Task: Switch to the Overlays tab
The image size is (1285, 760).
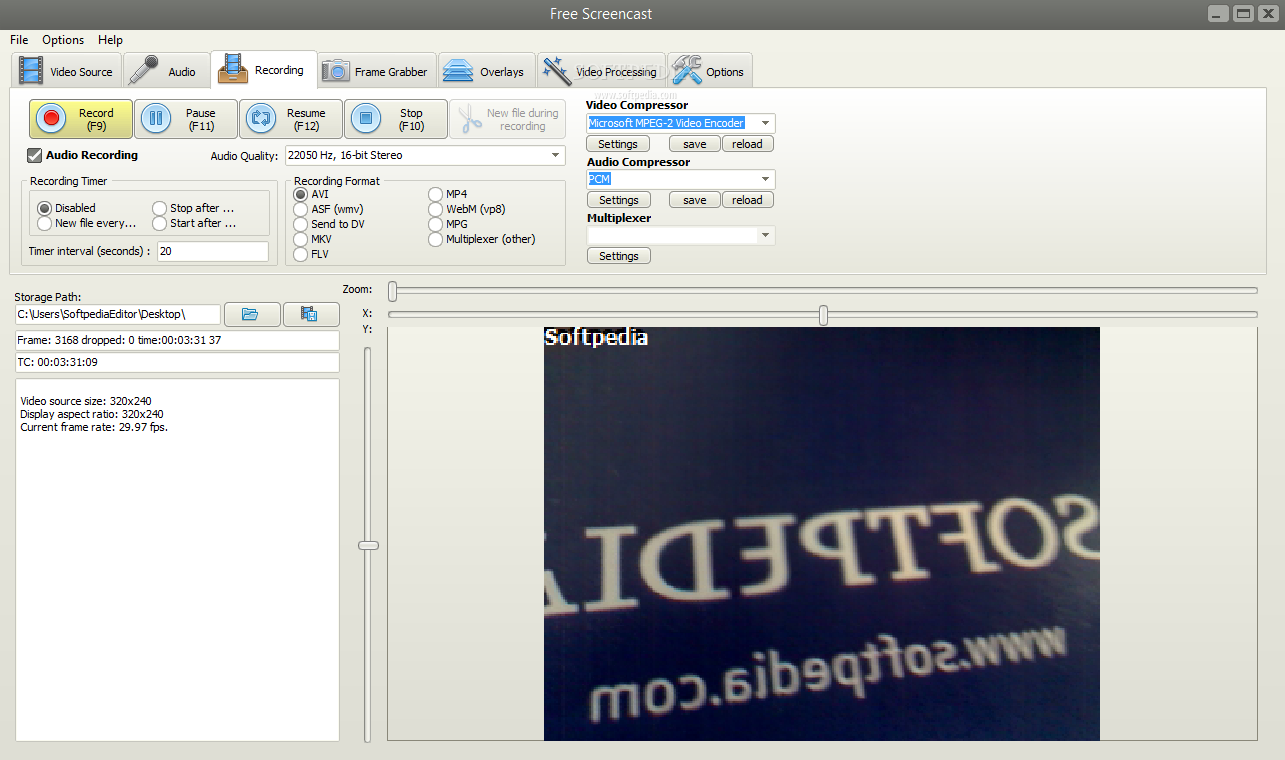Action: pos(486,71)
